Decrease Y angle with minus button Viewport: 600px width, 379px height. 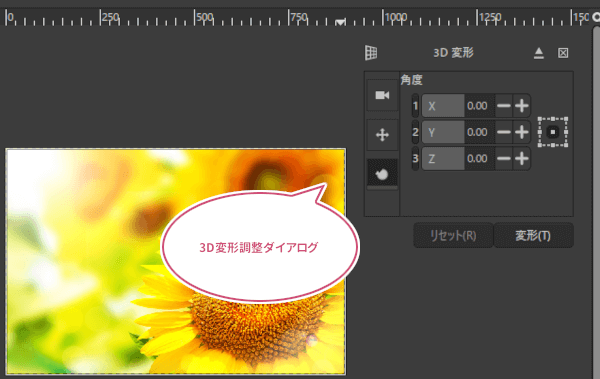click(504, 132)
